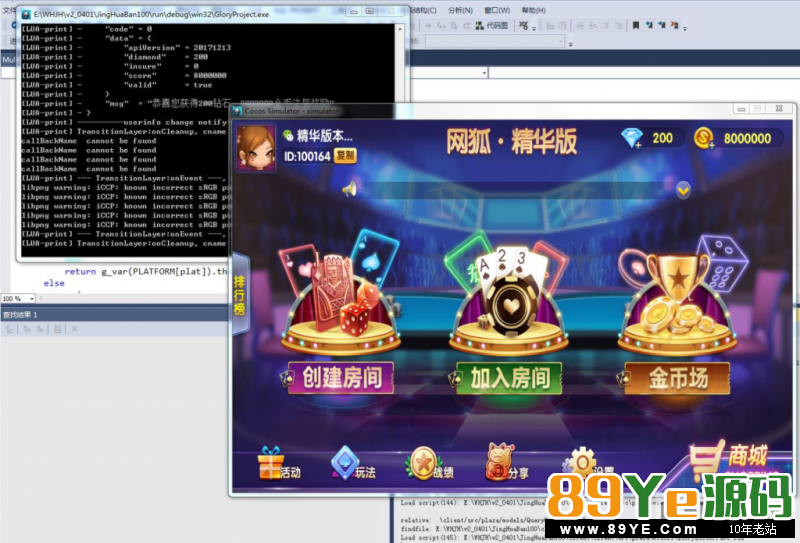Add coins via the gold coin icon

tap(704, 138)
